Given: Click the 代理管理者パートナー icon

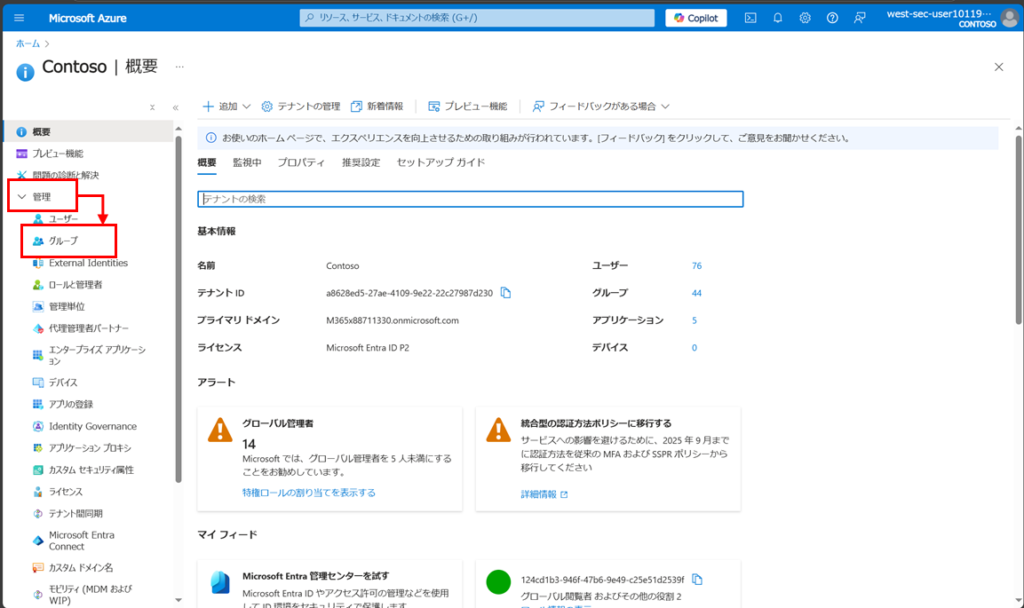Looking at the screenshot, I should pyautogui.click(x=38, y=328).
